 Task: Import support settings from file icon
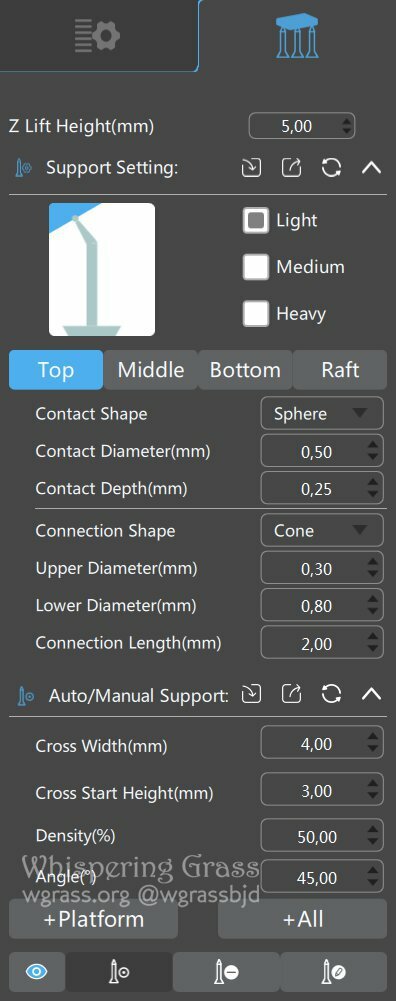tap(251, 169)
